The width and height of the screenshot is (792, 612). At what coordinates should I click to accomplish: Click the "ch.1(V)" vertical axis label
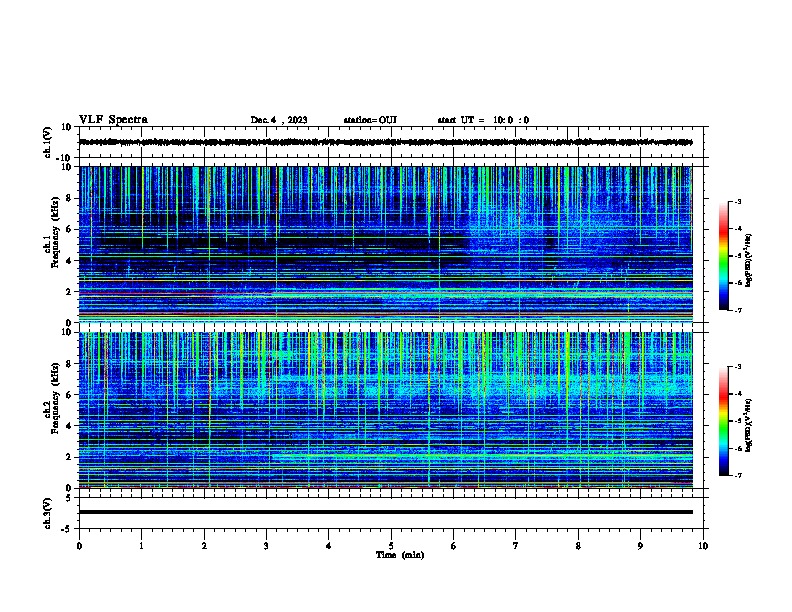[48, 142]
